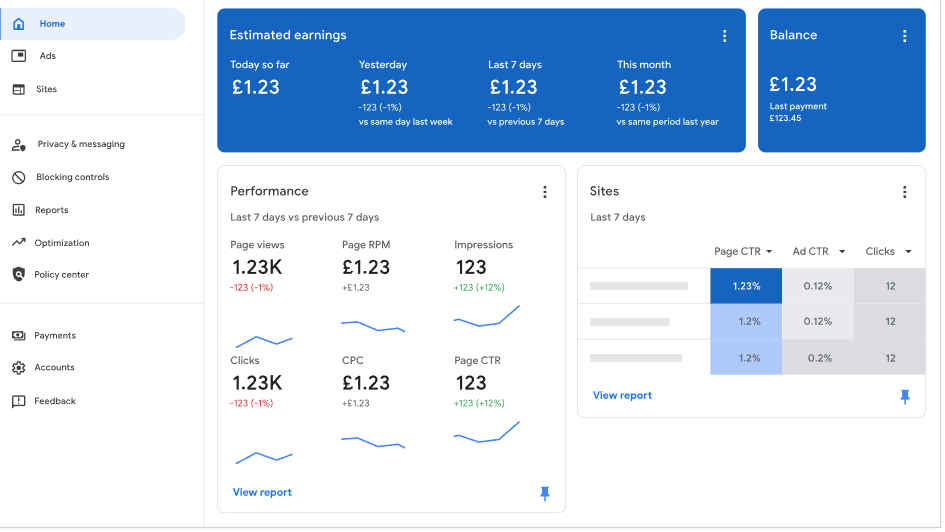This screenshot has height=532, width=945.
Task: Click the Performance Clicks sparkline chart
Action: 265,458
